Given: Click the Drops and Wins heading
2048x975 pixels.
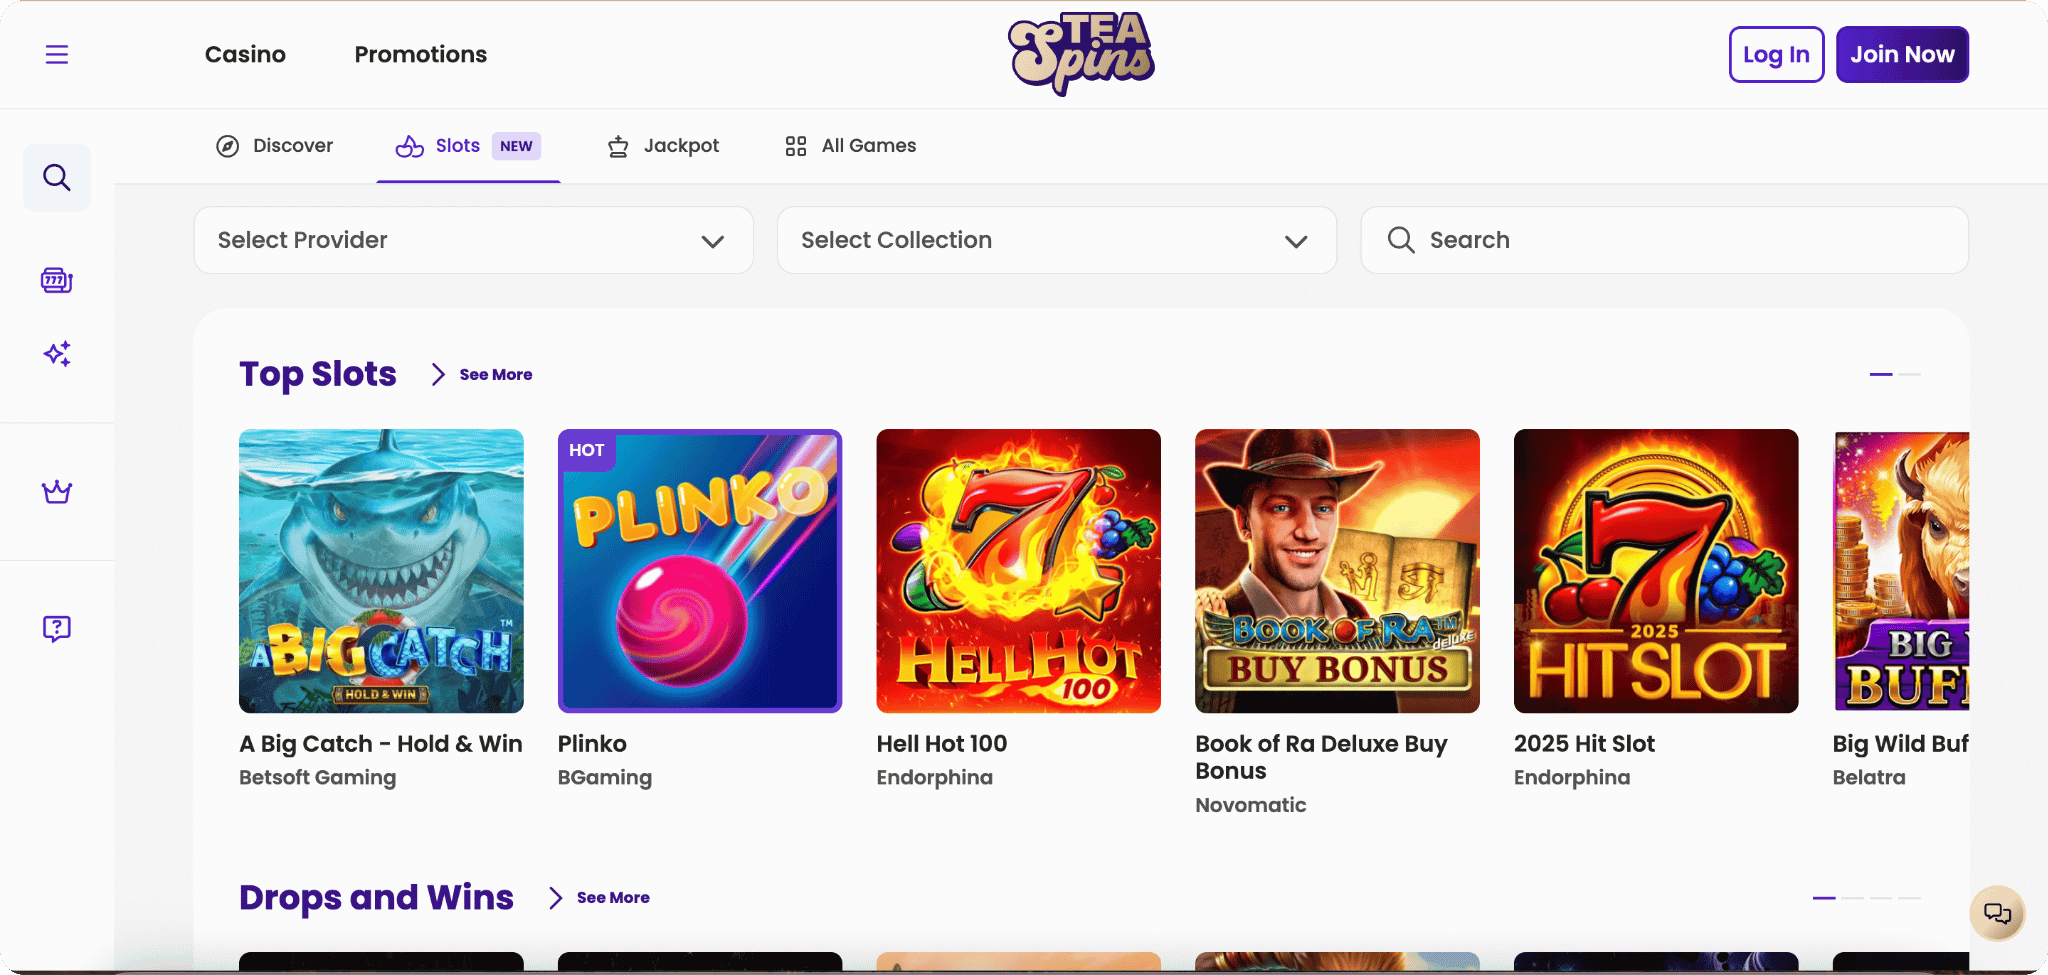Looking at the screenshot, I should click(376, 898).
